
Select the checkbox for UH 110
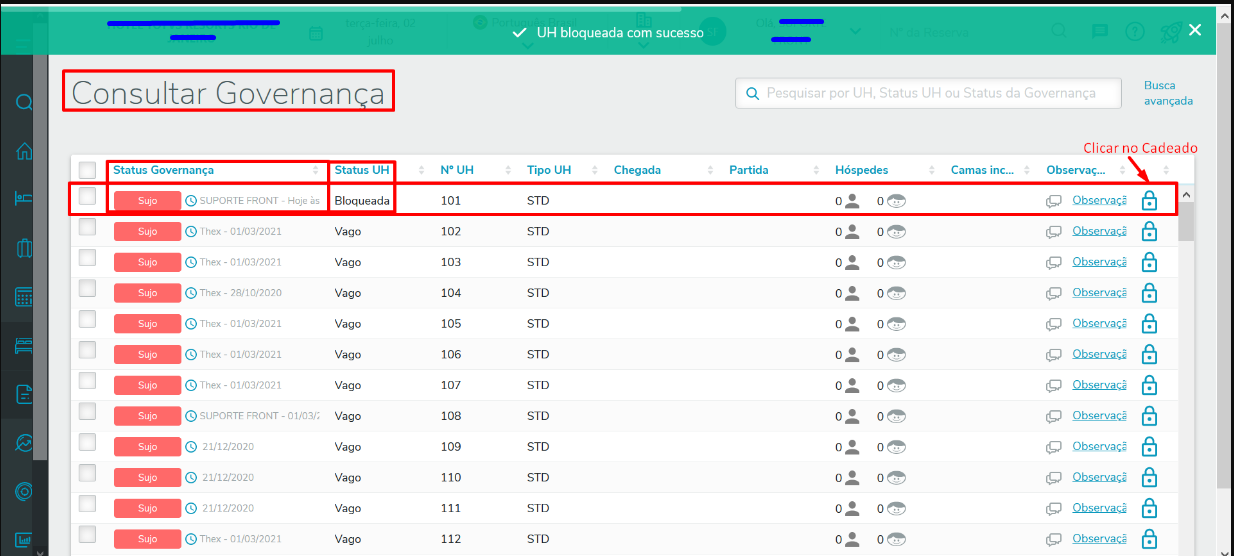[x=87, y=473]
